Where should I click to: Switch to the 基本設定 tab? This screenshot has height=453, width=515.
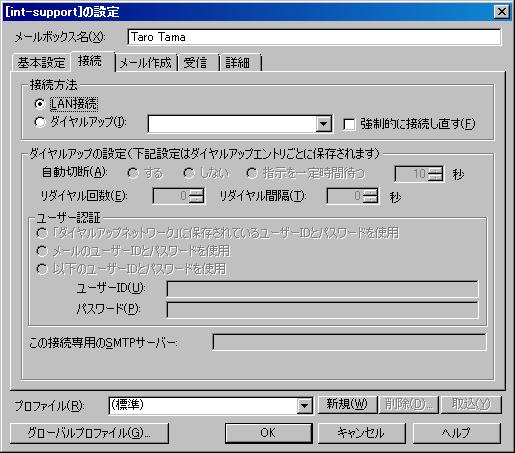tap(41, 63)
